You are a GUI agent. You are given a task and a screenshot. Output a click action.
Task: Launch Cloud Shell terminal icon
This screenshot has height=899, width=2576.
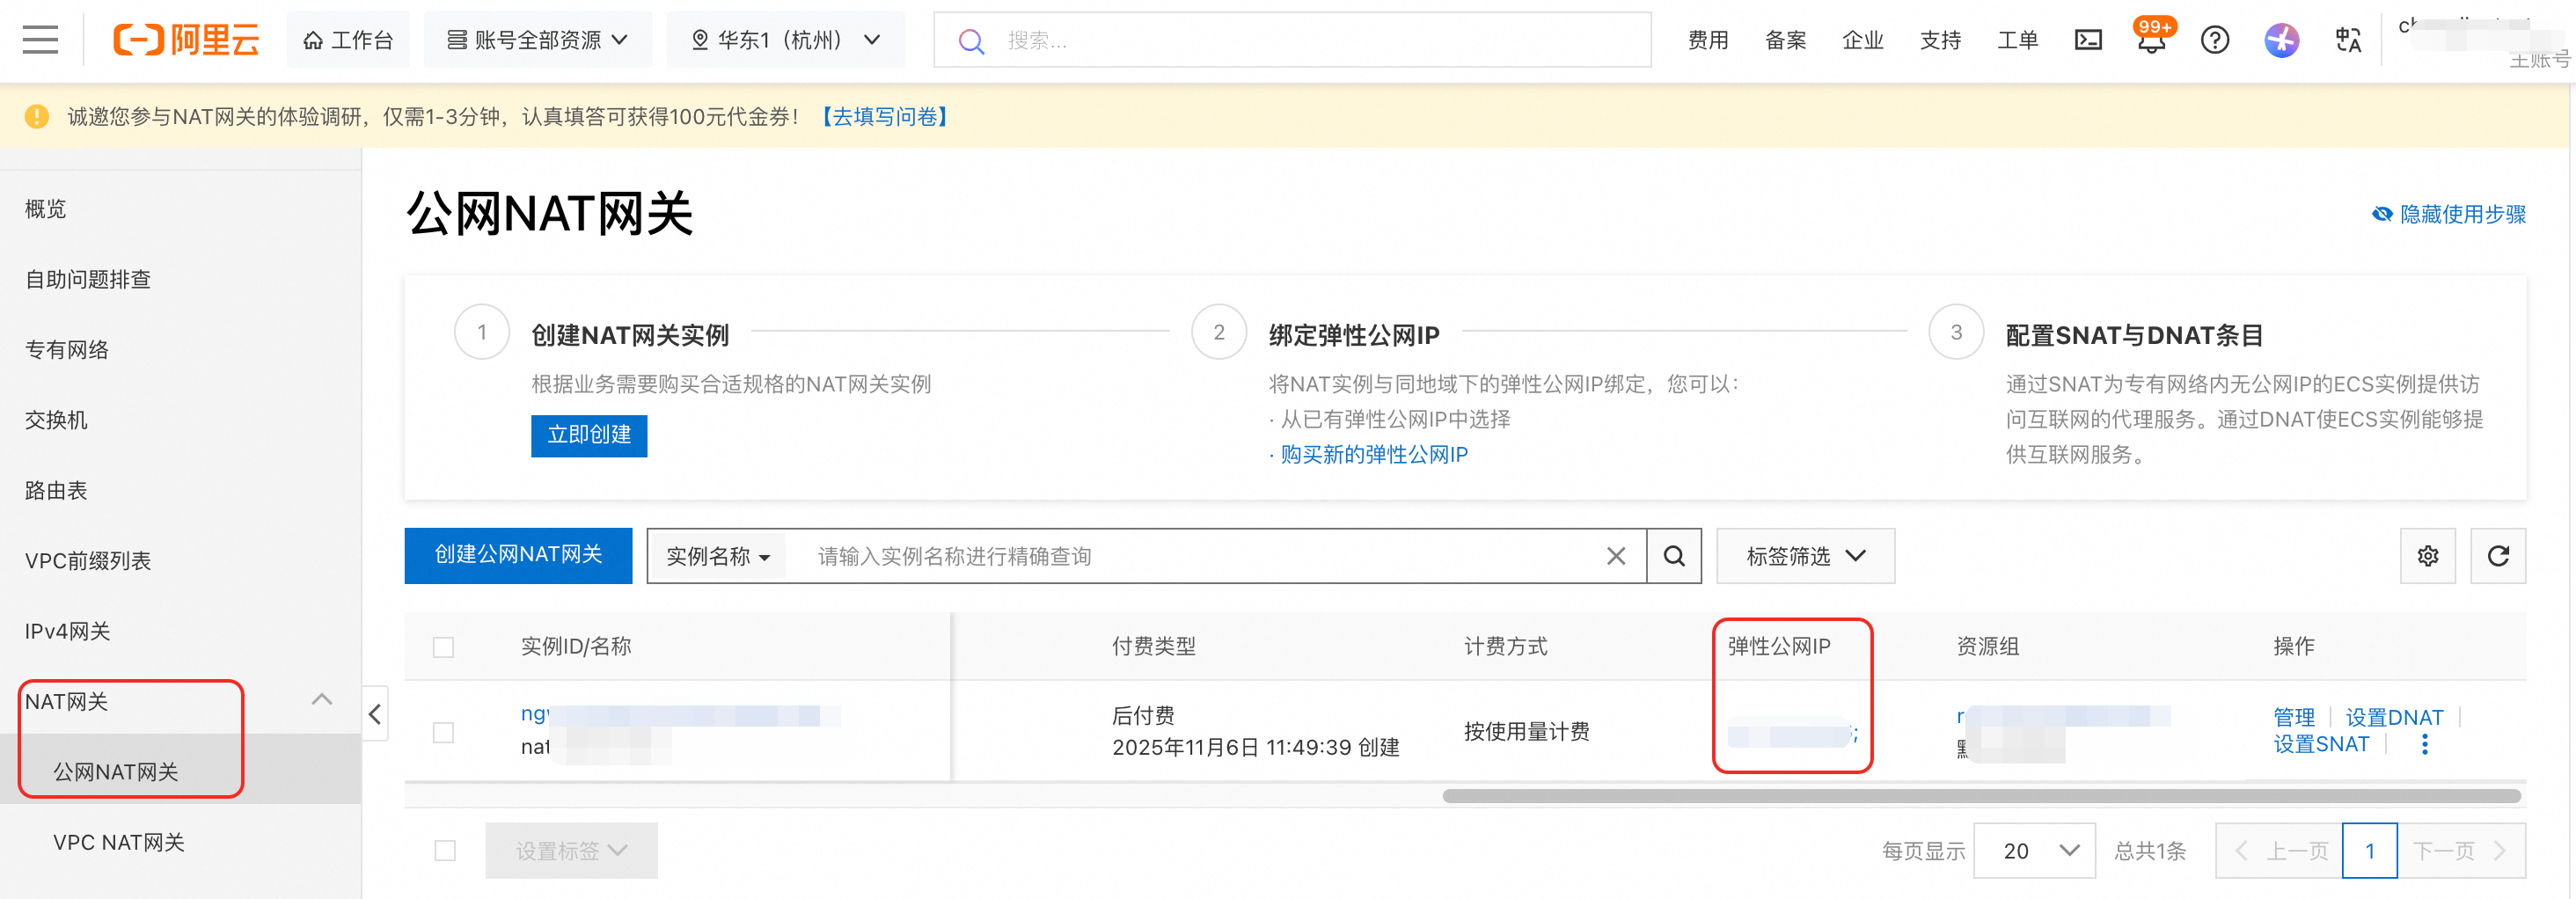click(x=2088, y=40)
